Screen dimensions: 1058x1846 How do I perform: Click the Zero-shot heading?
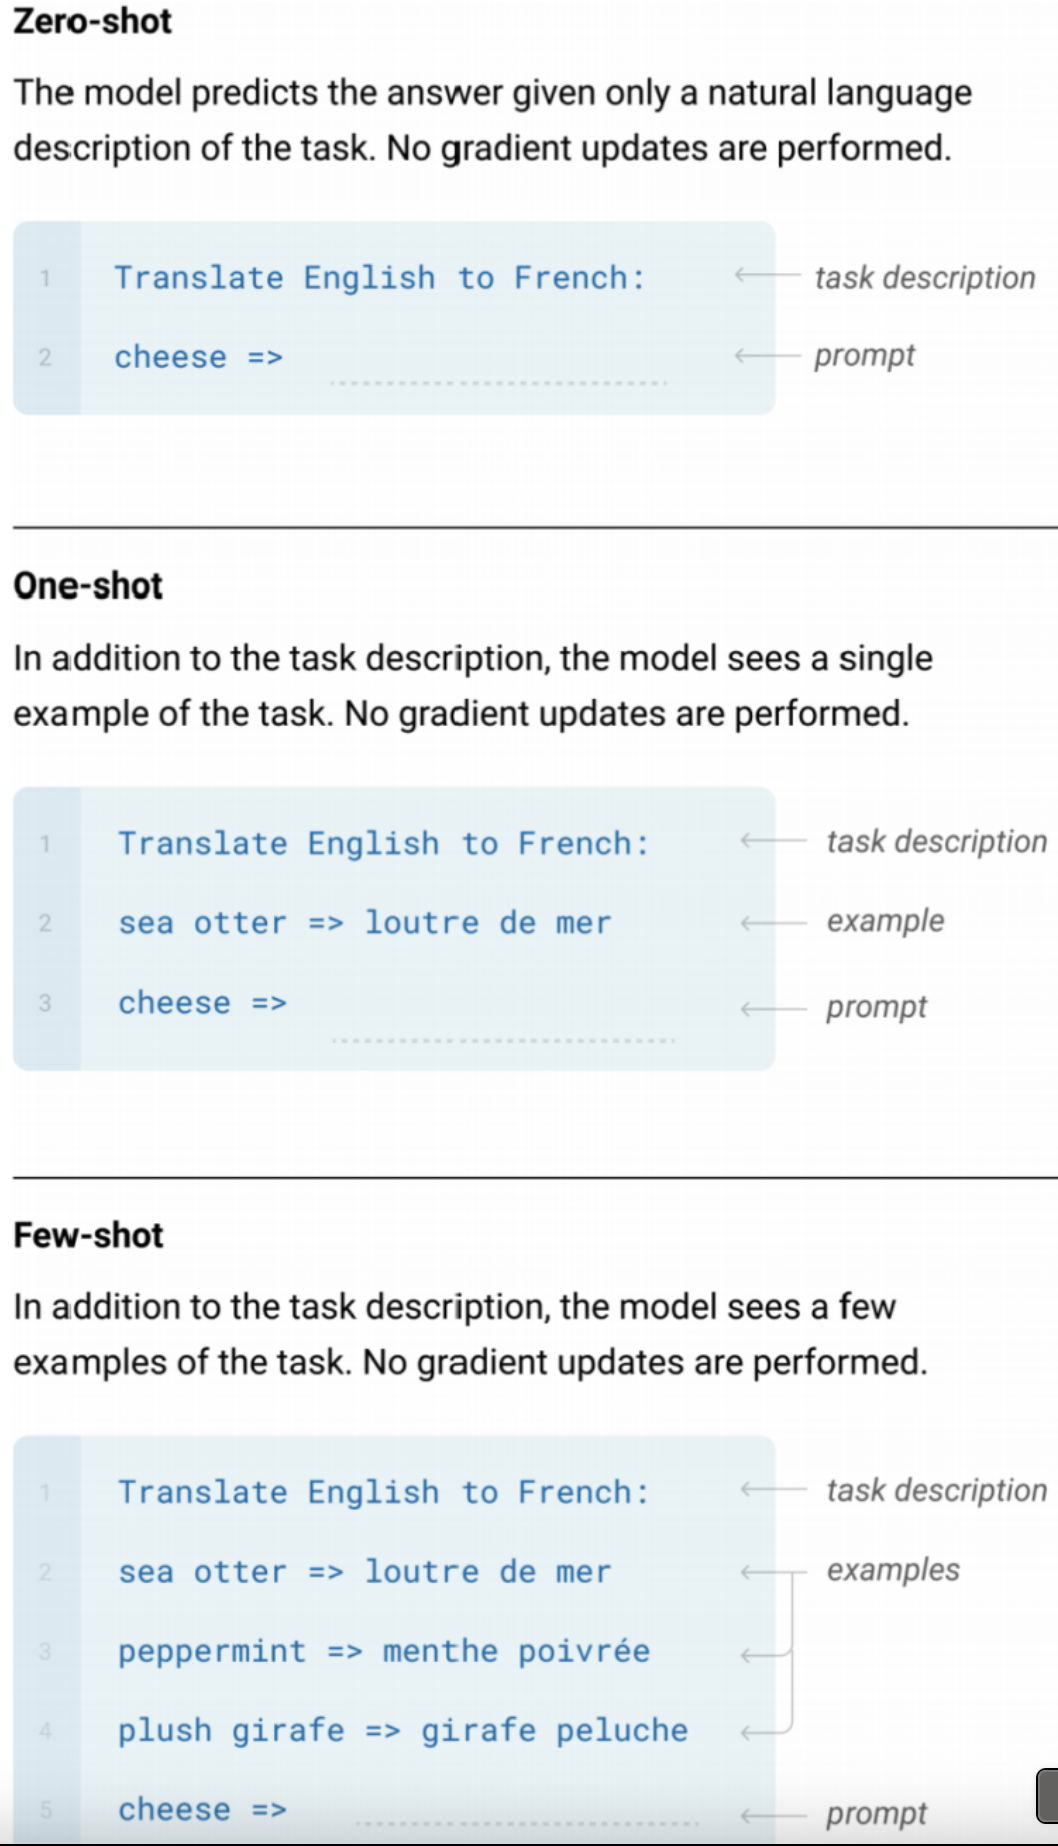[92, 21]
